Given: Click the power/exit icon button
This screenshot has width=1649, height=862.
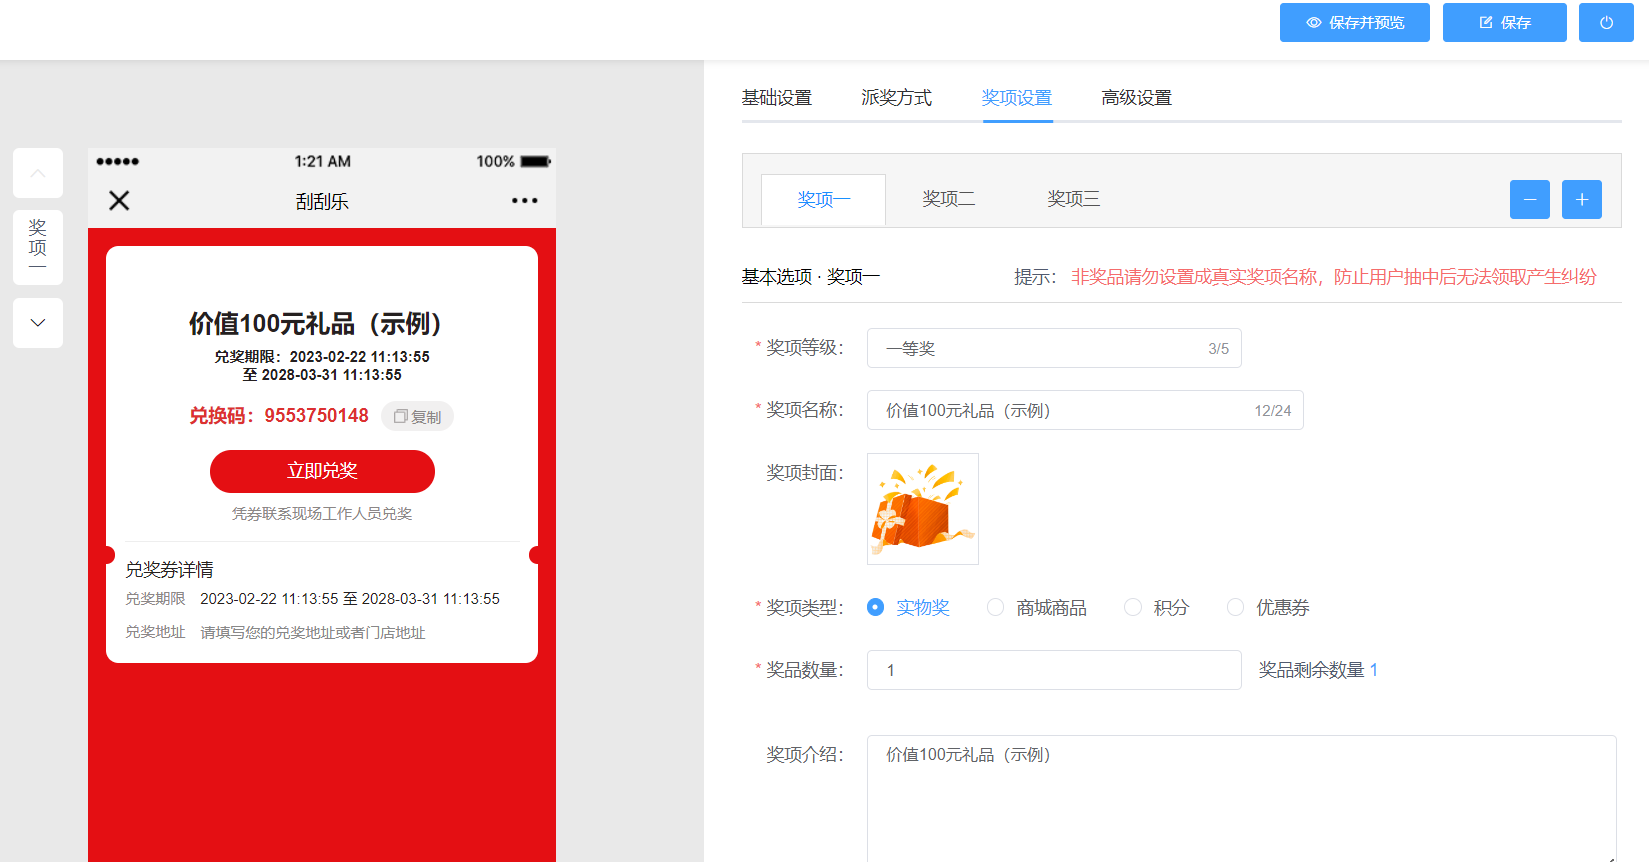Looking at the screenshot, I should point(1606,22).
